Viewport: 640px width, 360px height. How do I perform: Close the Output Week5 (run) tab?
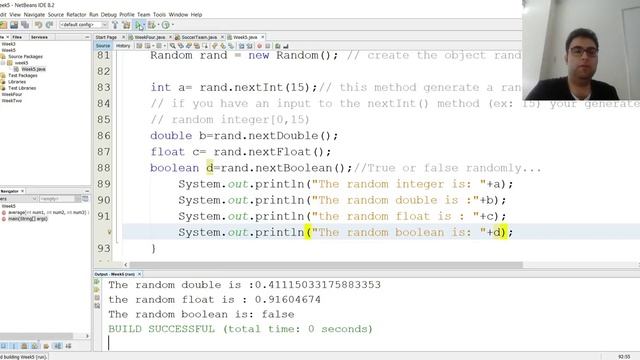139,274
